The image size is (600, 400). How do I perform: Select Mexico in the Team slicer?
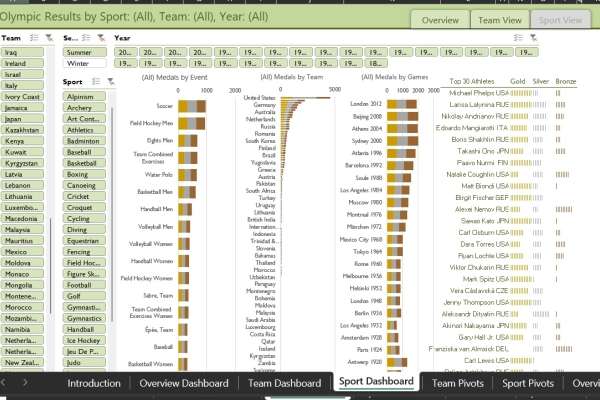22,252
